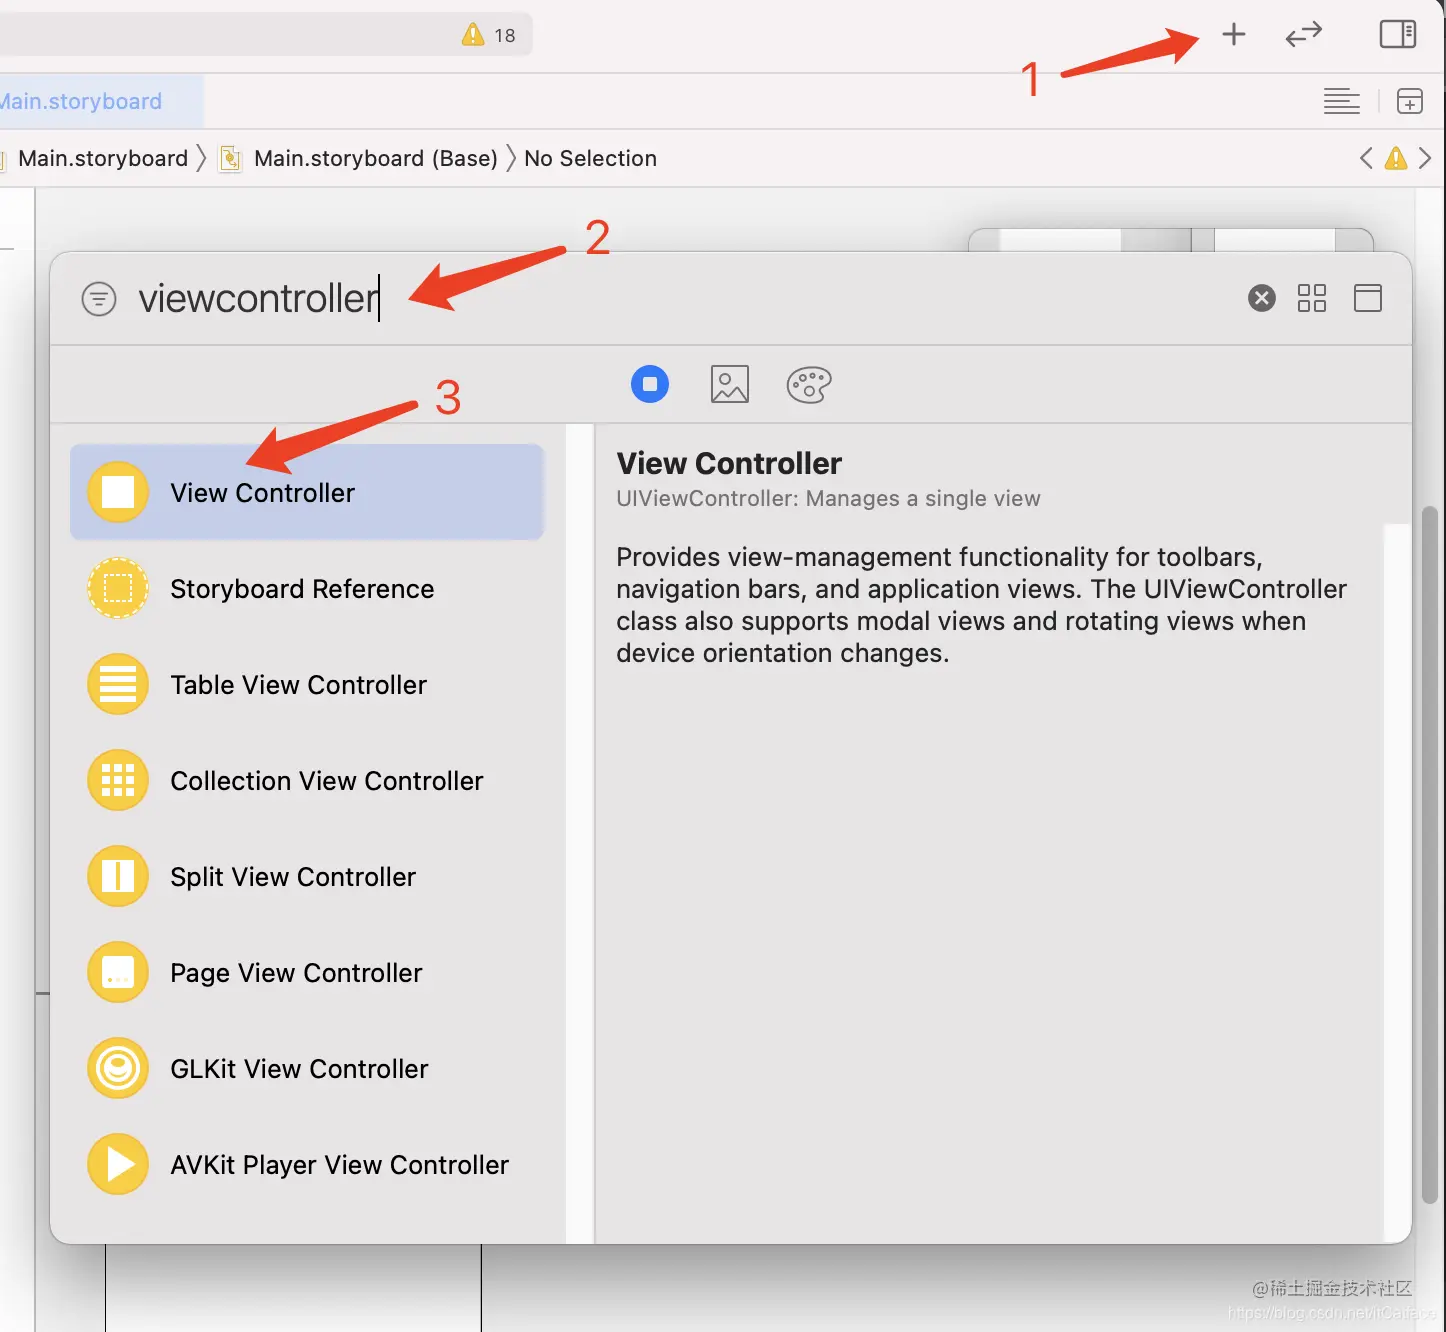
Task: Select GLKit View Controller item
Action: pos(307,1068)
